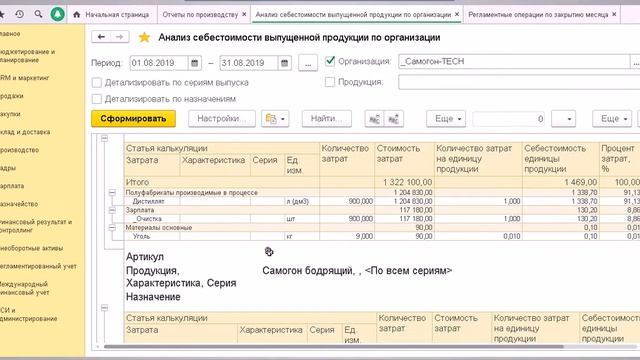Open Склад и доставка in the sidebar
The image size is (640, 360).
click(25, 132)
